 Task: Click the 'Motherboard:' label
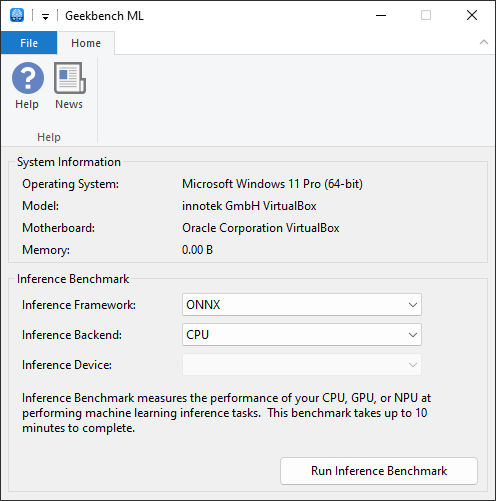tap(58, 228)
